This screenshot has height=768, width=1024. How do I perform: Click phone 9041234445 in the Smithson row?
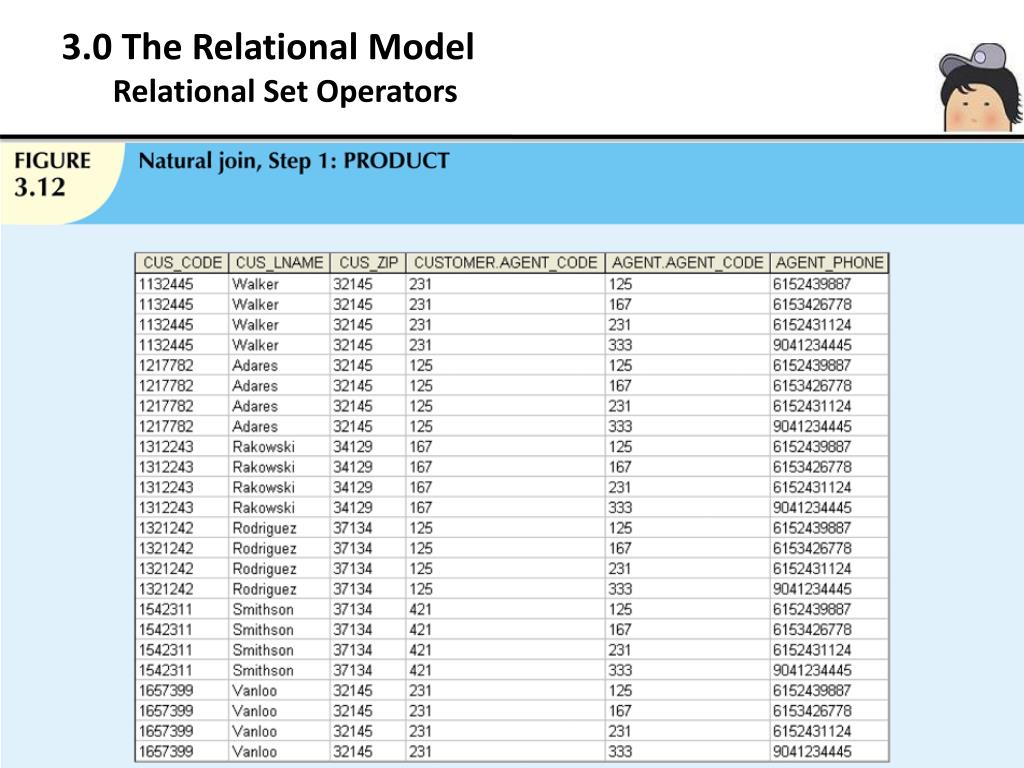click(x=812, y=670)
